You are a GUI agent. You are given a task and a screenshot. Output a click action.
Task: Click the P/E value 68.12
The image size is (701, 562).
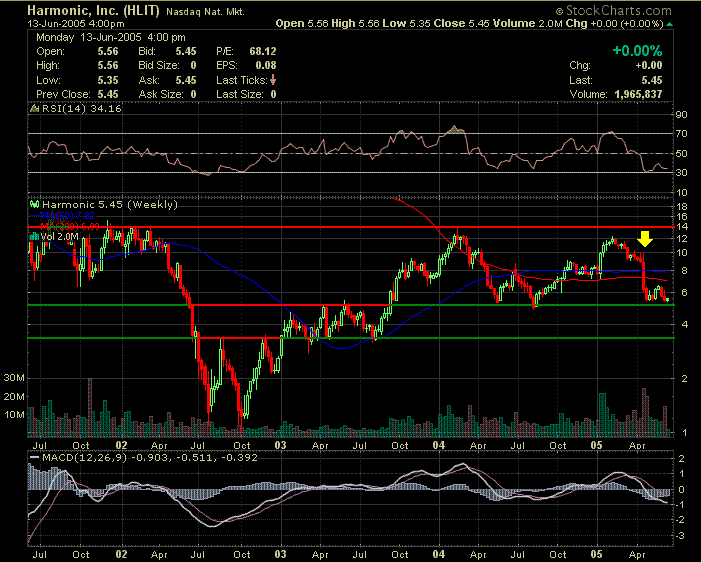(263, 51)
